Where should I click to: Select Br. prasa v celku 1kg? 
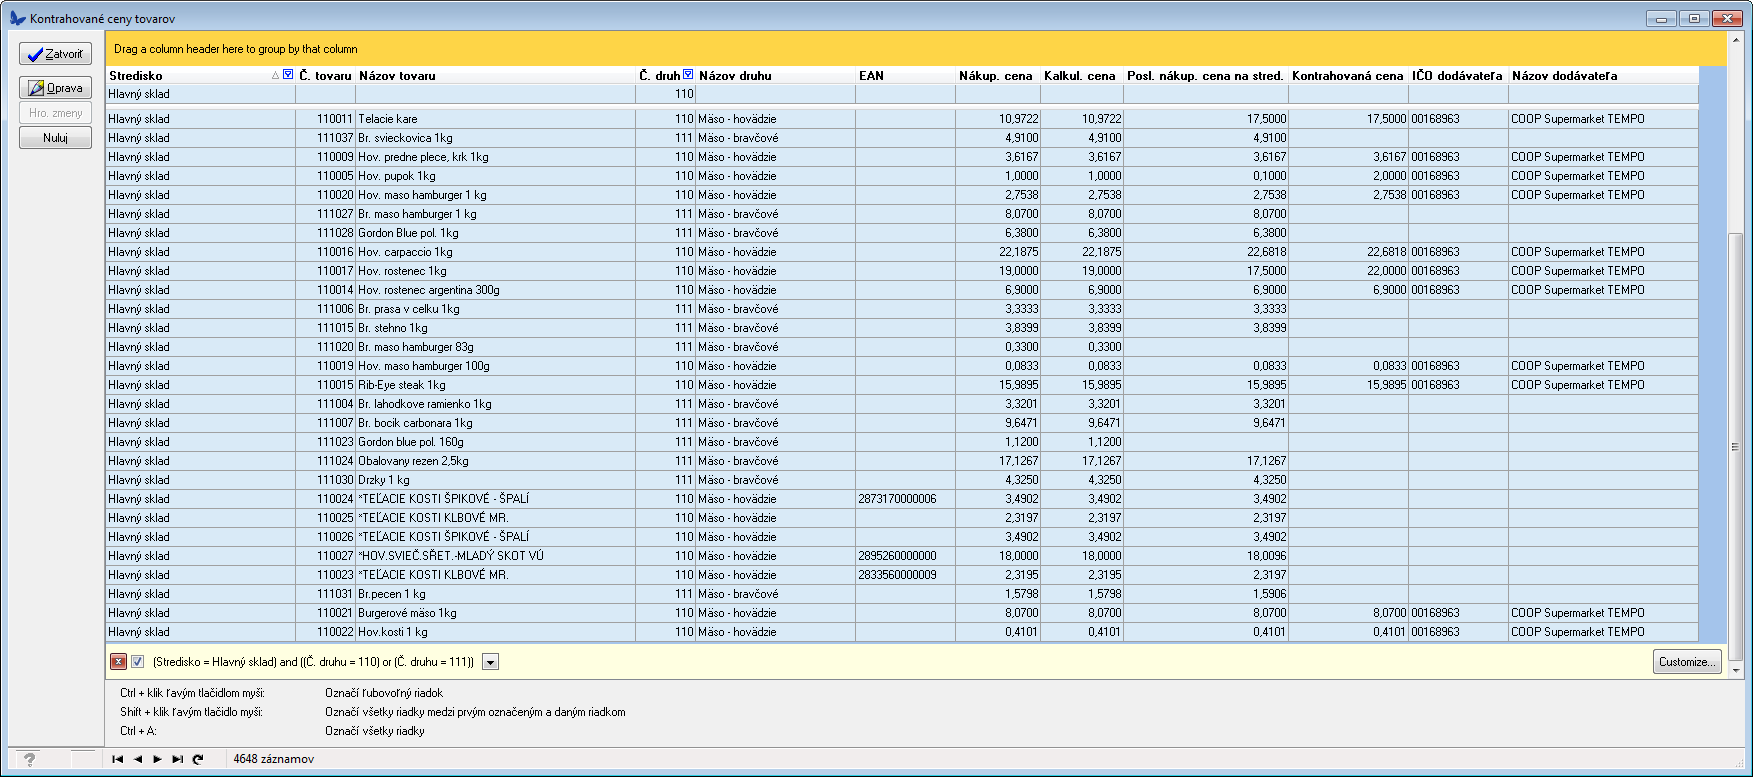point(902,309)
